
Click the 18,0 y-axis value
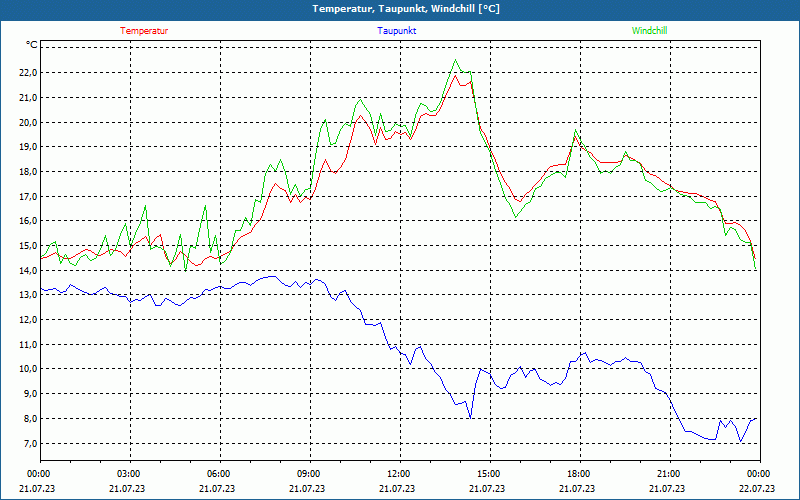[x=29, y=171]
